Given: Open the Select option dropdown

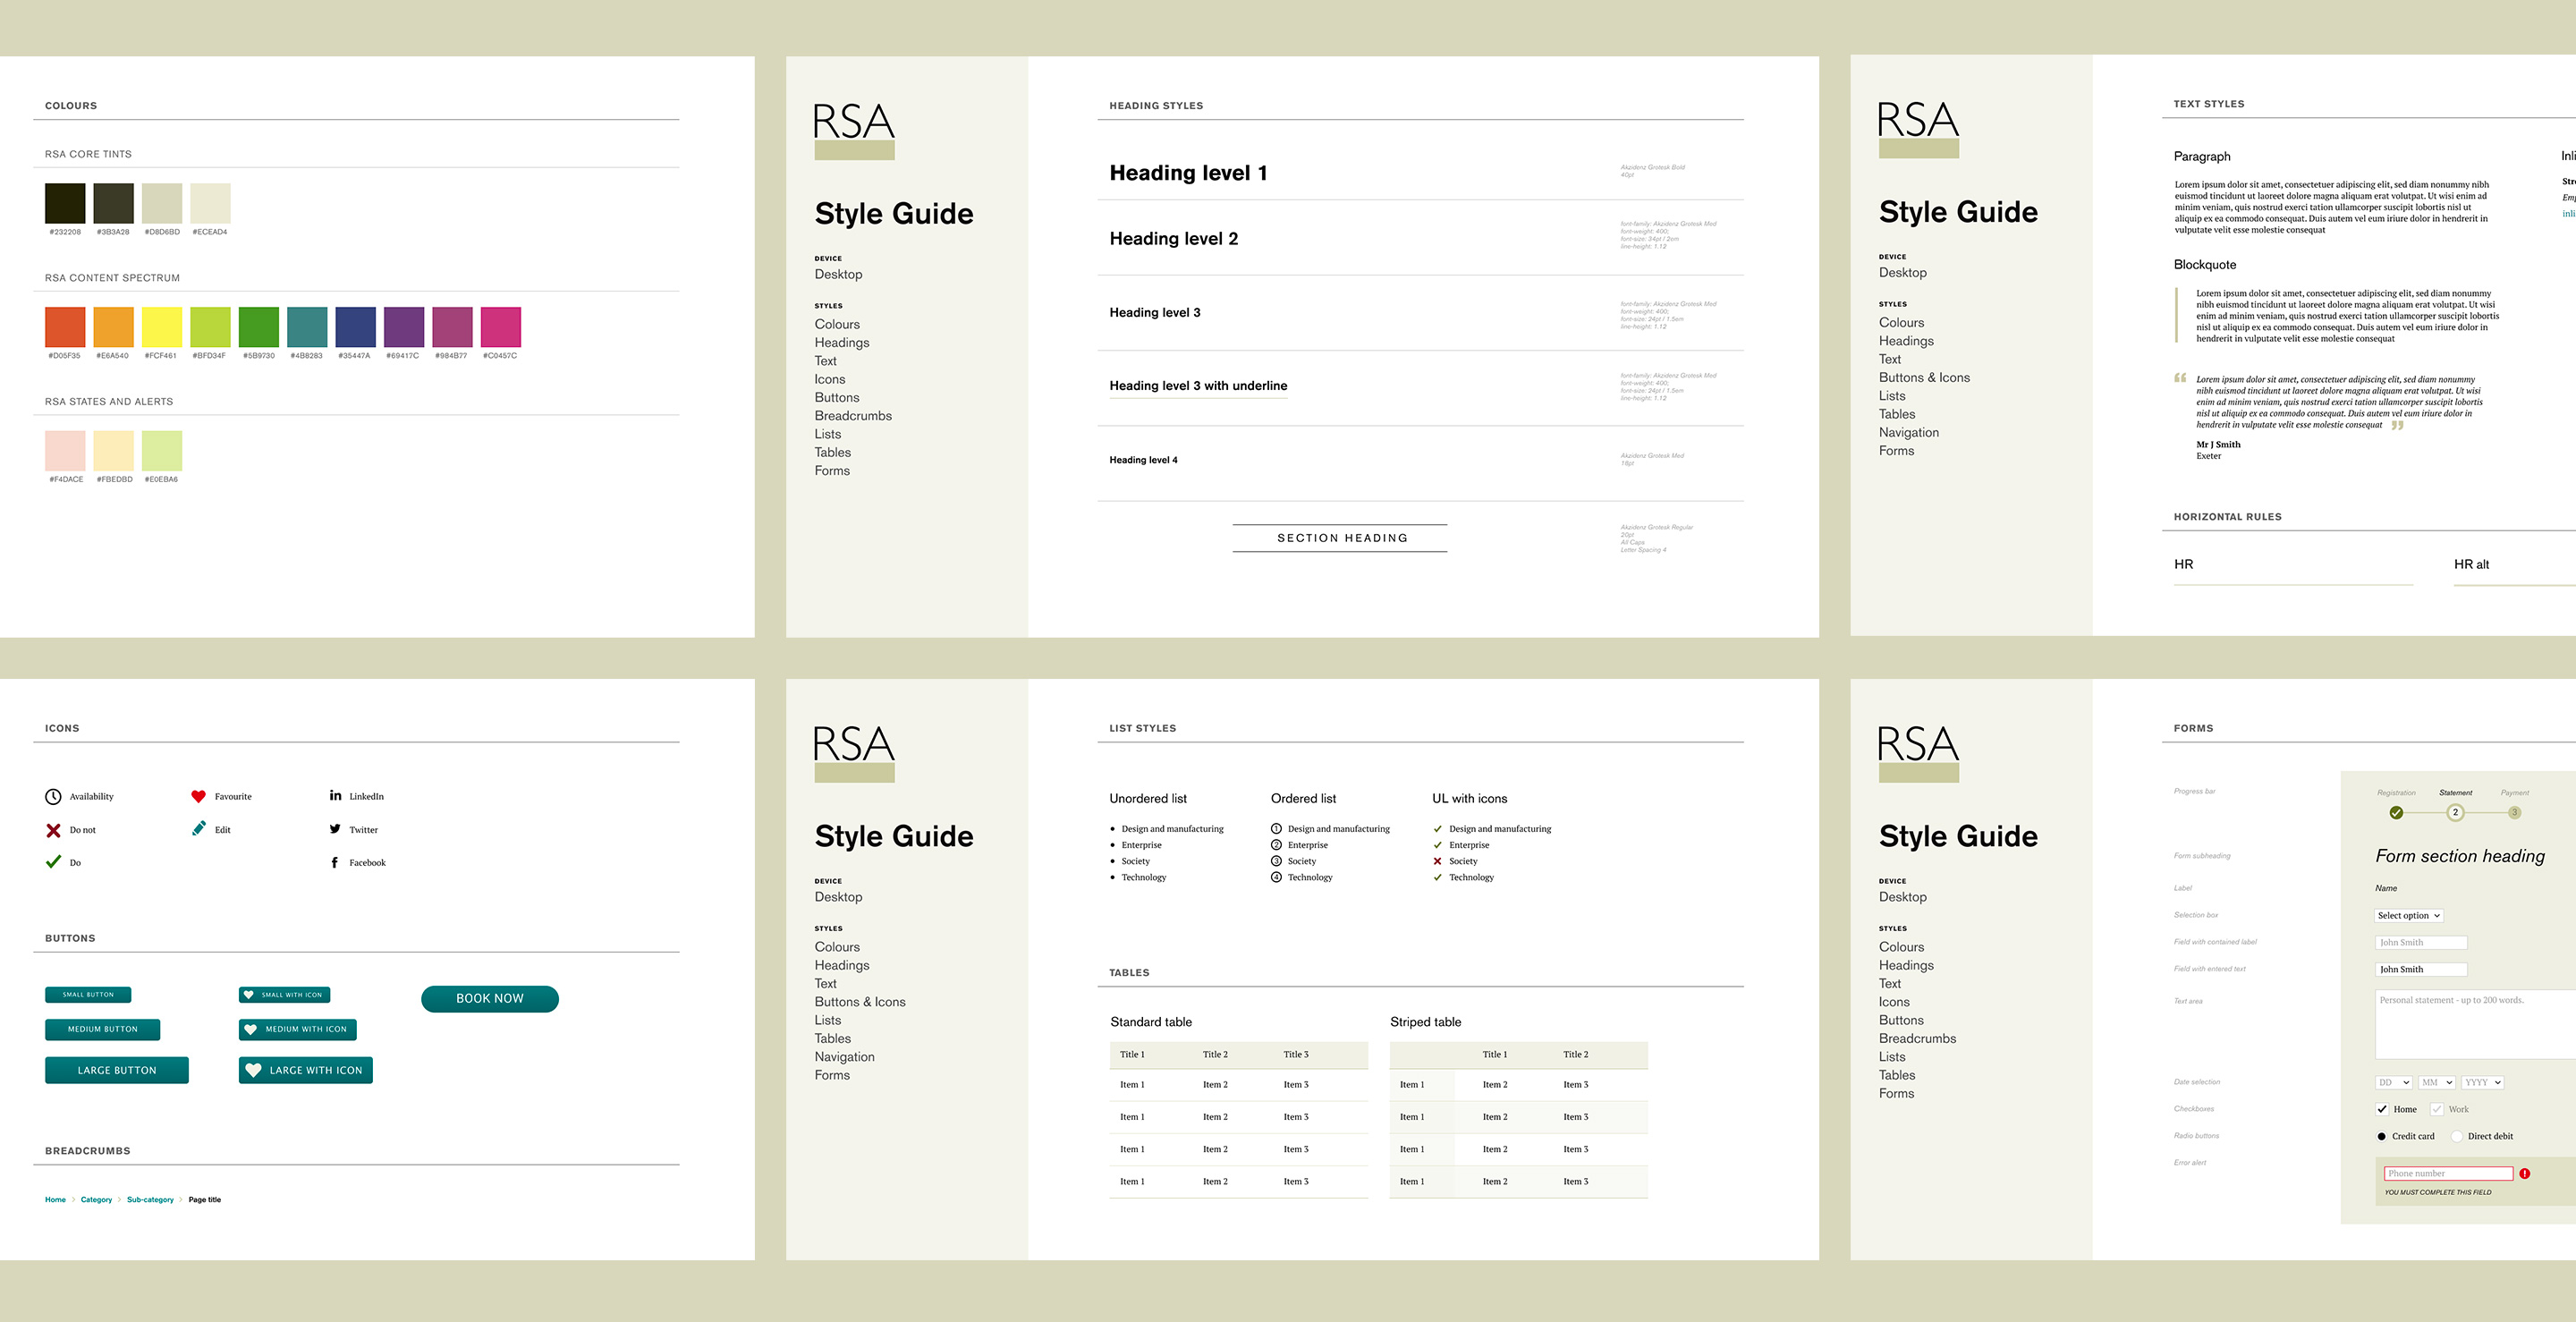Looking at the screenshot, I should (x=2408, y=916).
